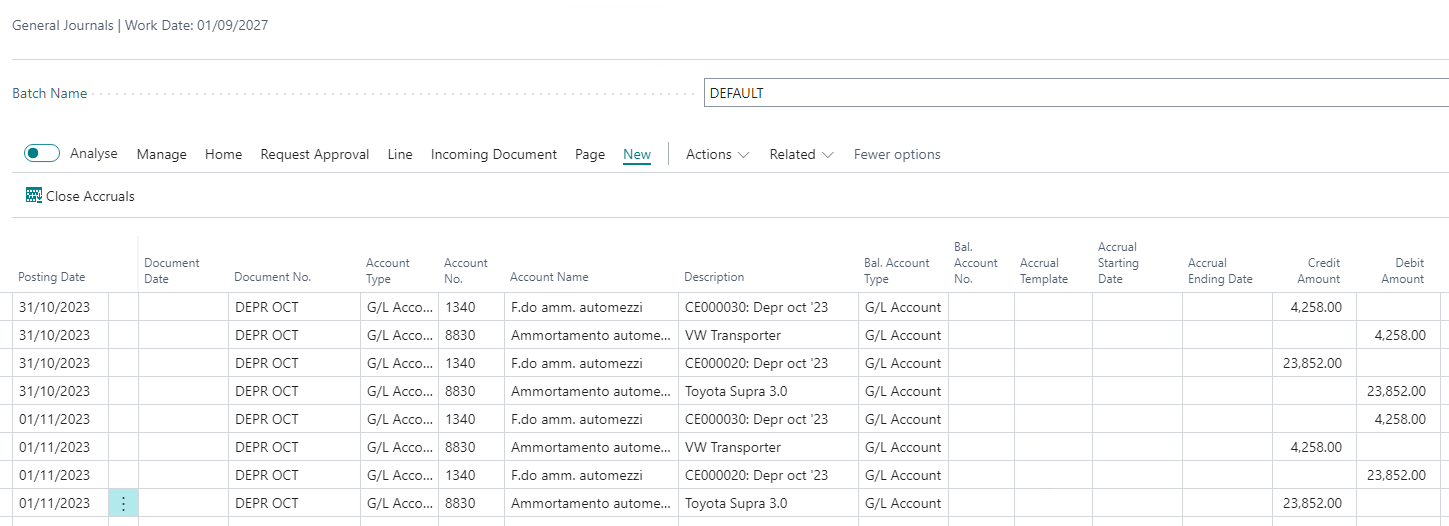Click the Document No. column header
1449x526 pixels.
click(x=273, y=277)
